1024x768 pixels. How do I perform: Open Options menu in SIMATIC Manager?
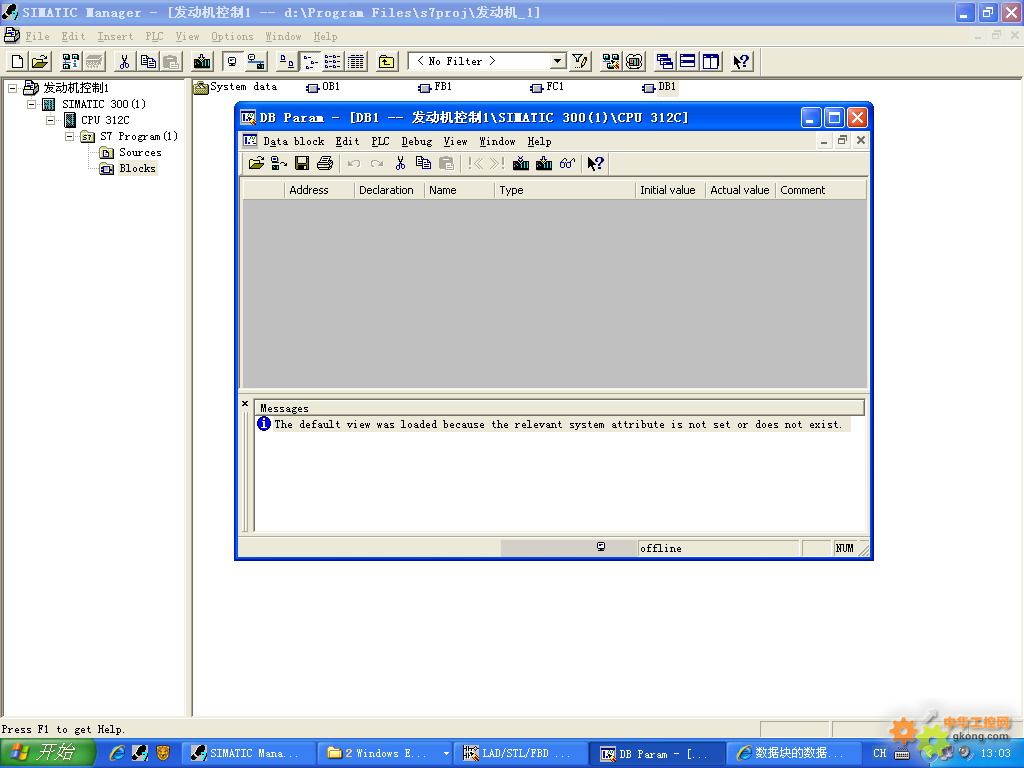pos(232,37)
